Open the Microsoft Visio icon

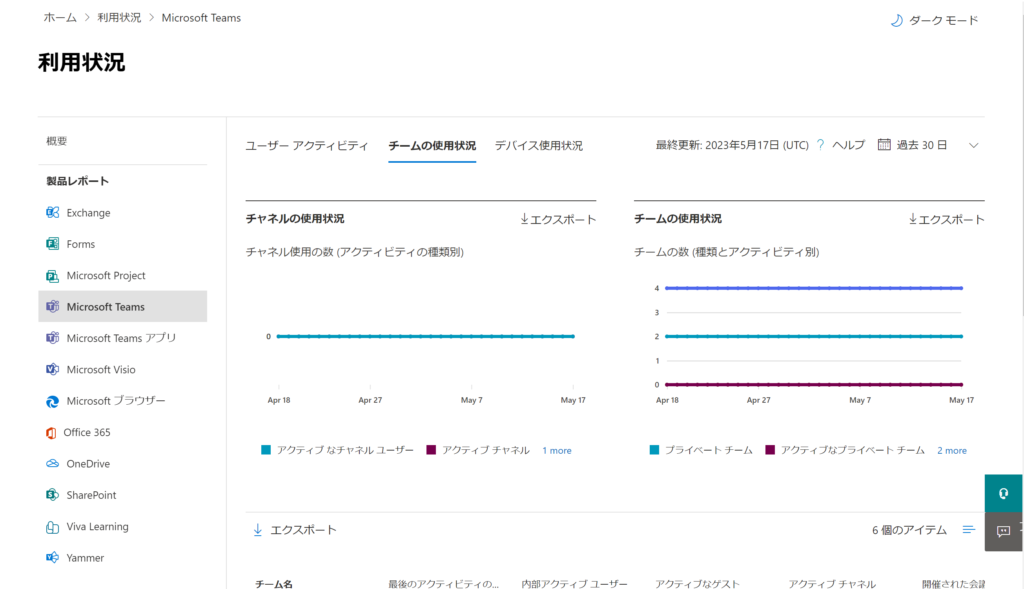click(52, 370)
